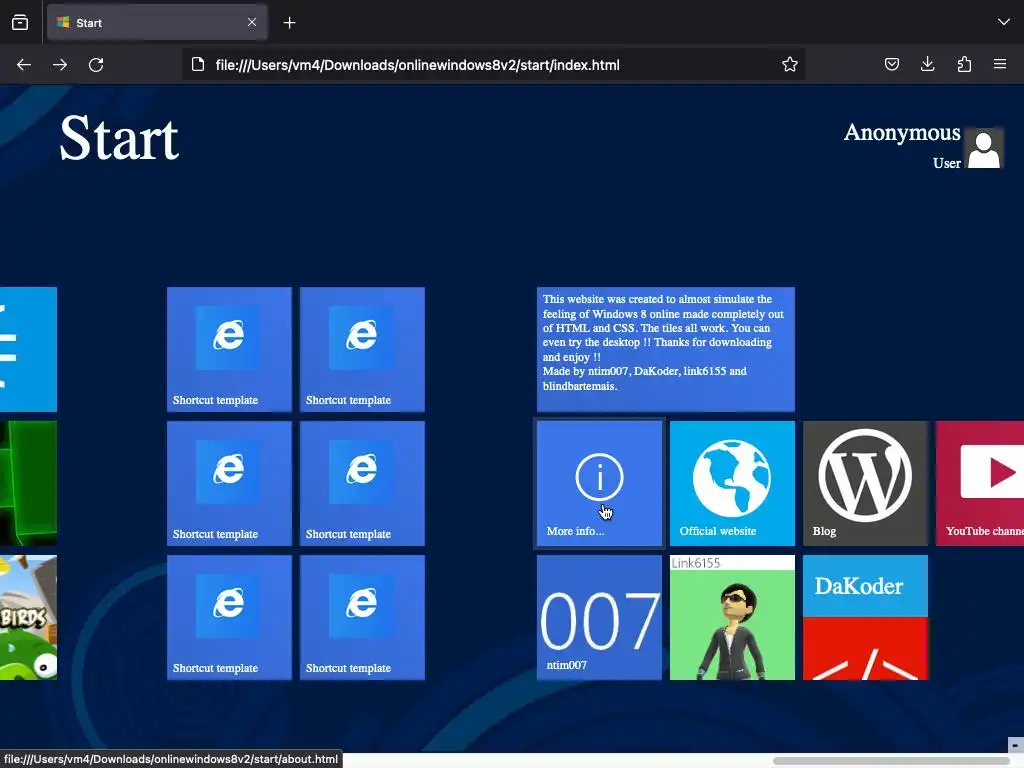This screenshot has height=768, width=1024.
Task: Open the extensions puzzle icon
Action: click(x=964, y=64)
